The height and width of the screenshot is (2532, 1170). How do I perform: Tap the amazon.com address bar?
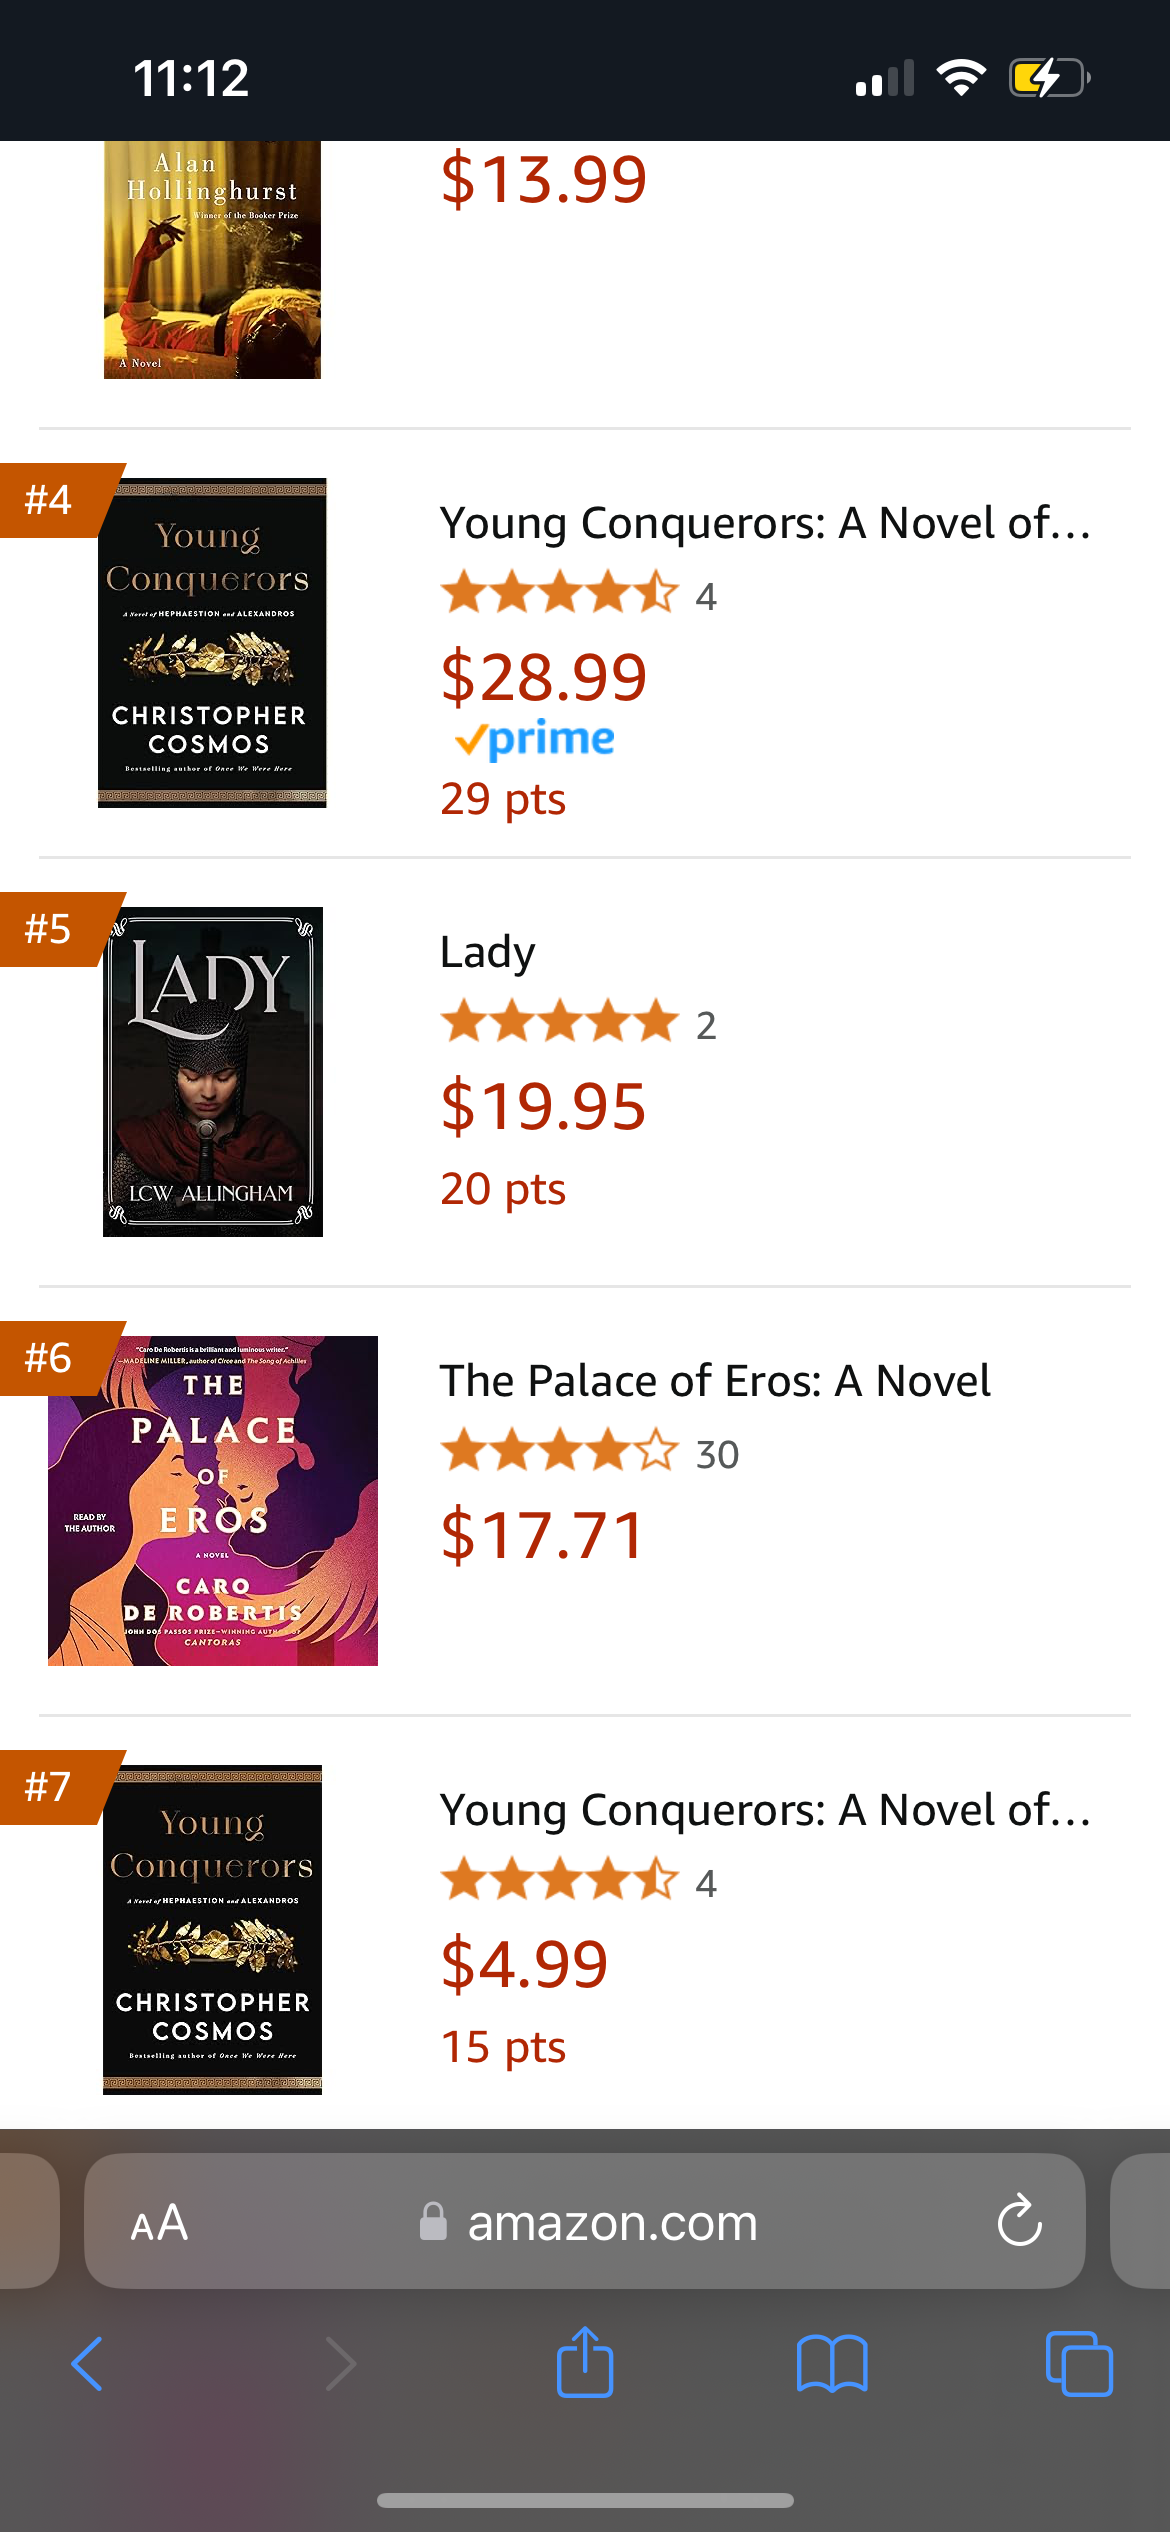tap(612, 2223)
